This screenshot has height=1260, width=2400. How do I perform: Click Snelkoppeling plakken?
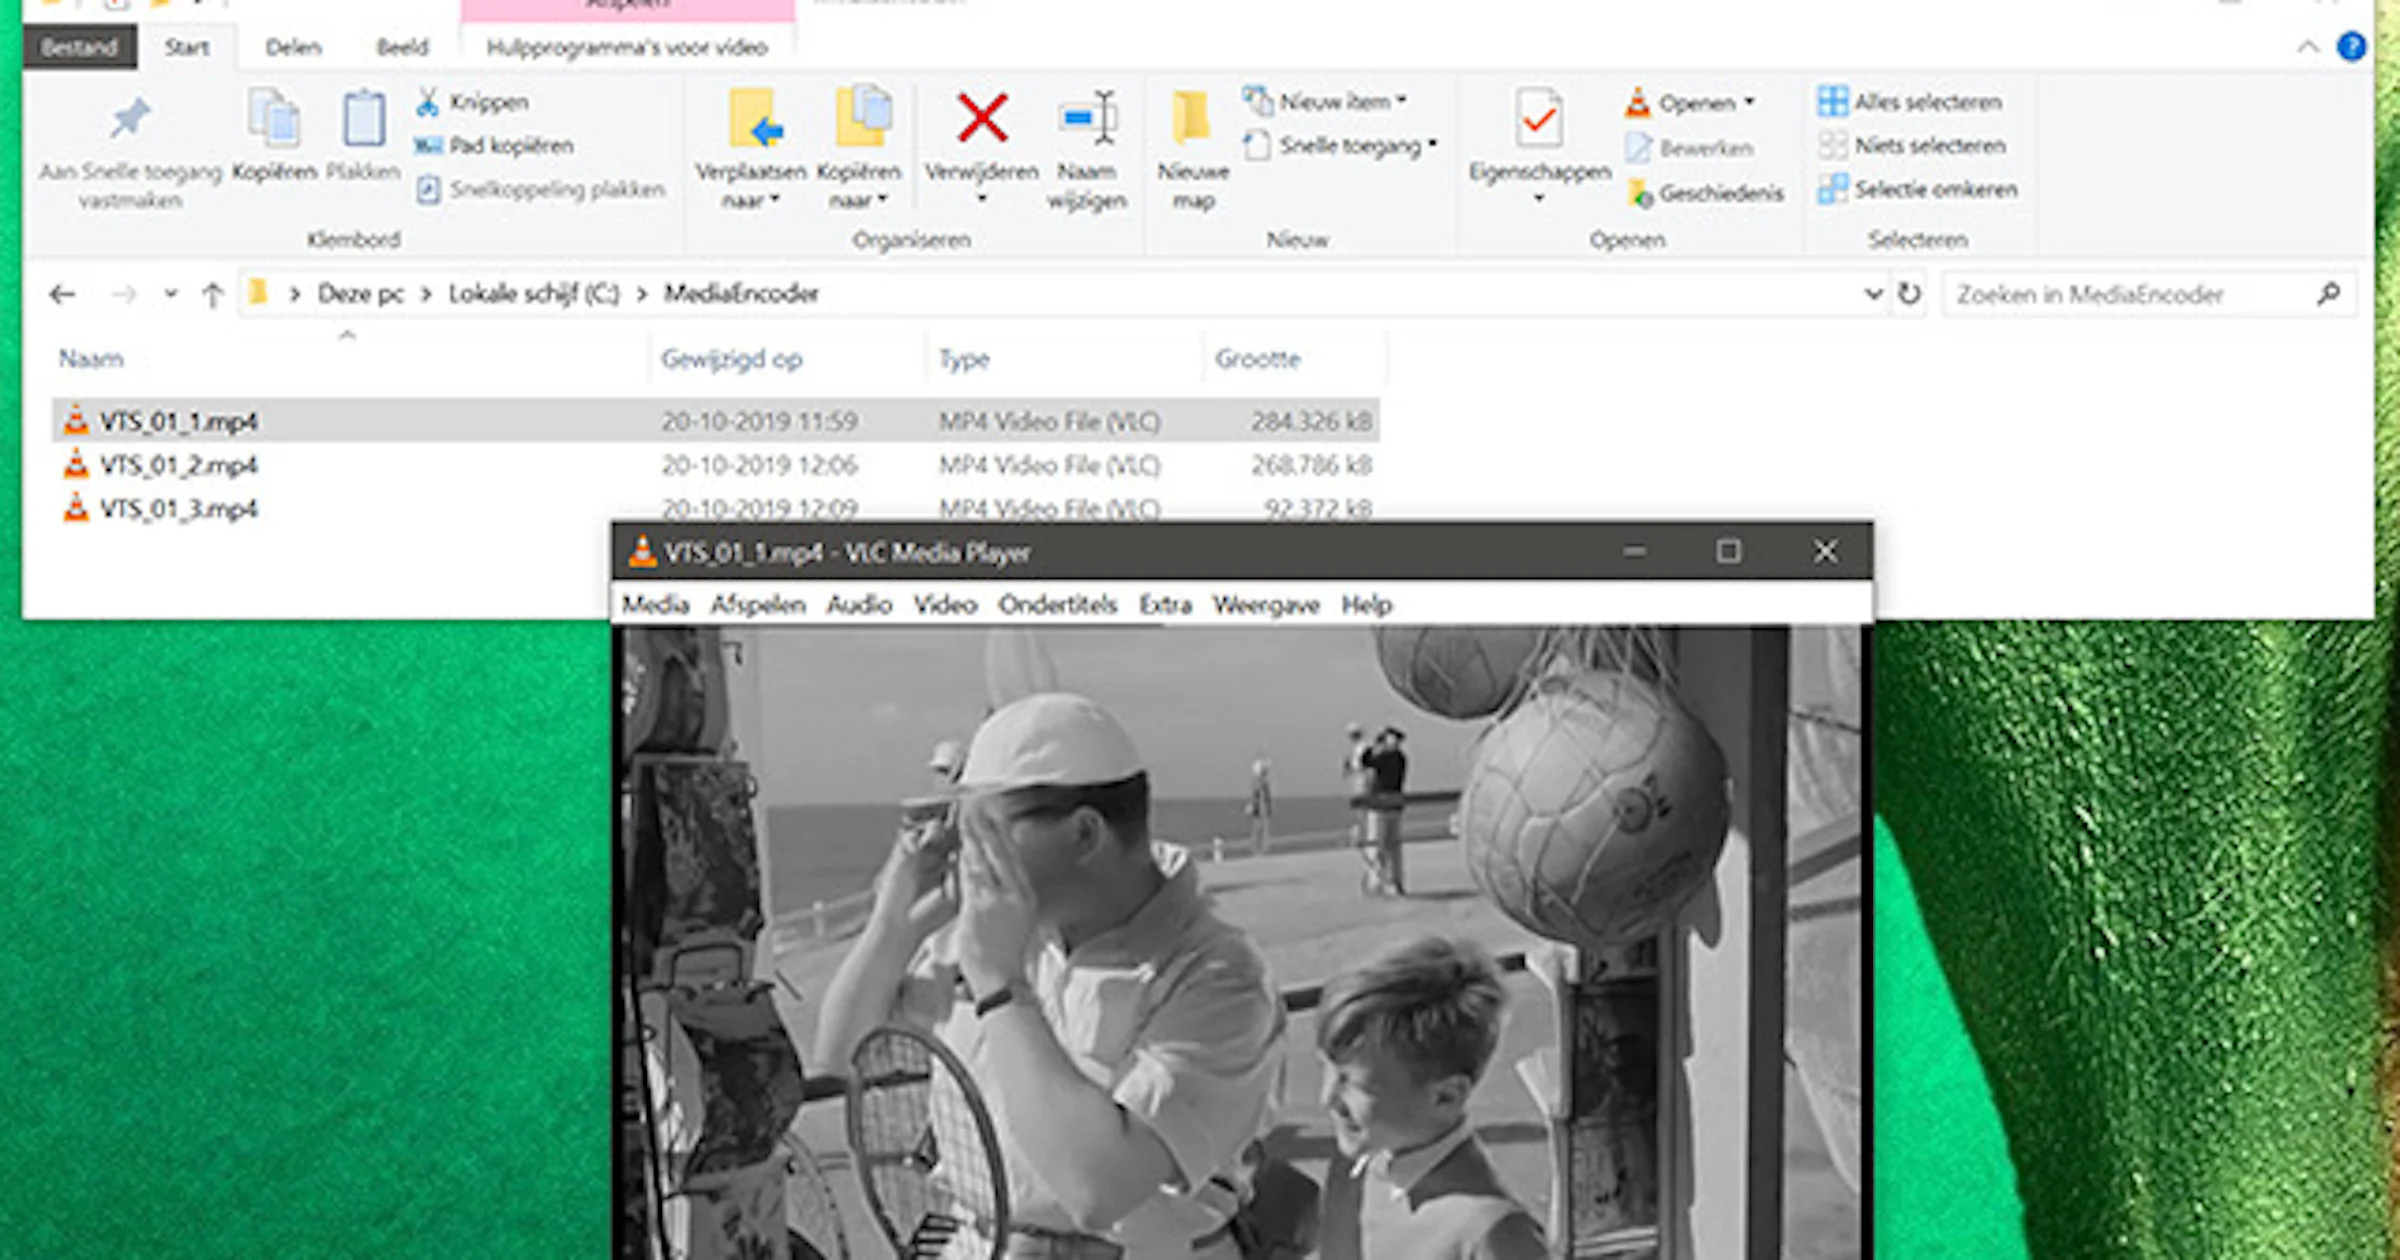(540, 190)
